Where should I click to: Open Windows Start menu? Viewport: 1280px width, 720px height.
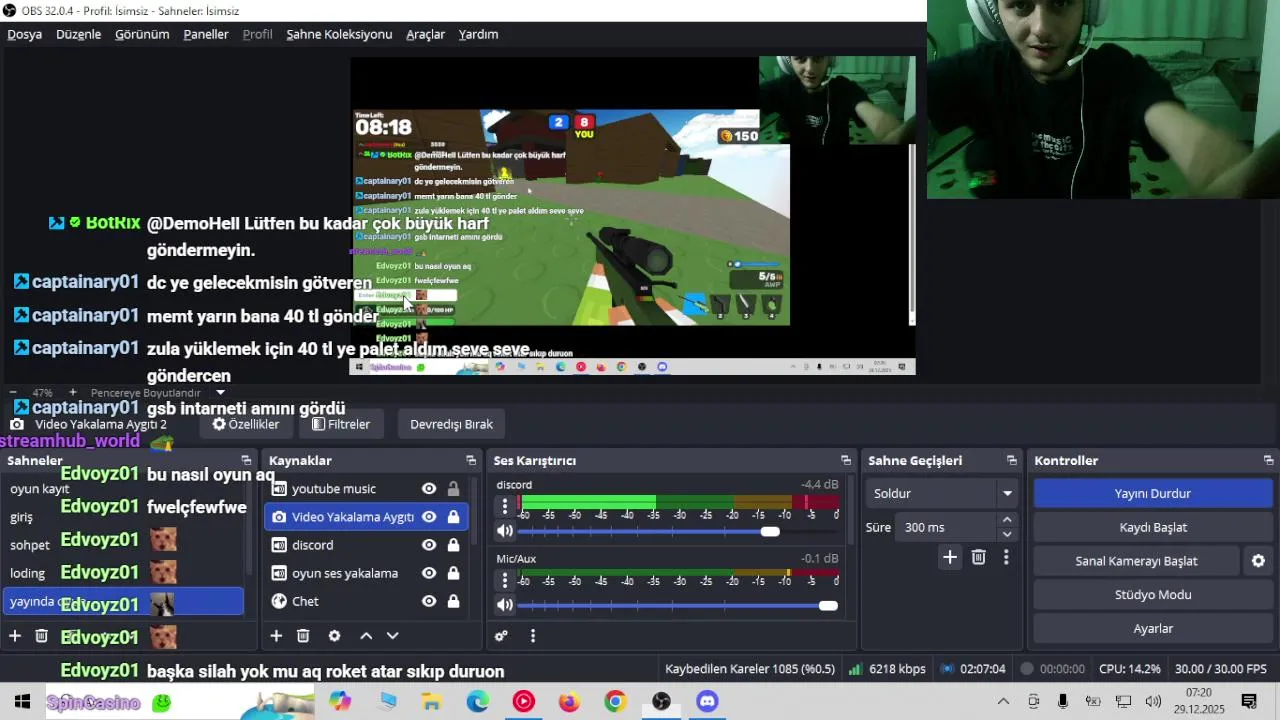tap(22, 702)
